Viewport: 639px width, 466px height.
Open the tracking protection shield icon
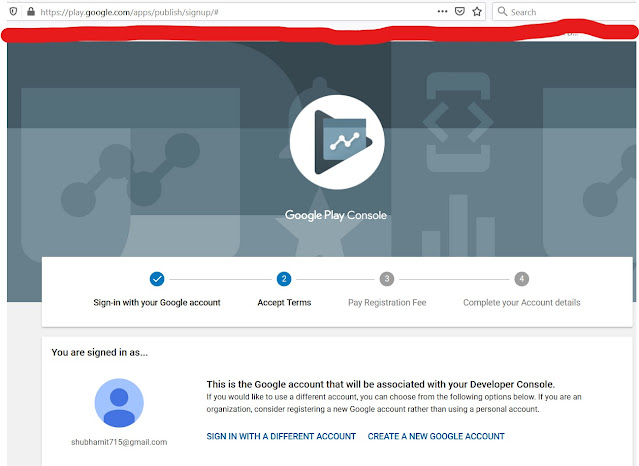point(13,11)
